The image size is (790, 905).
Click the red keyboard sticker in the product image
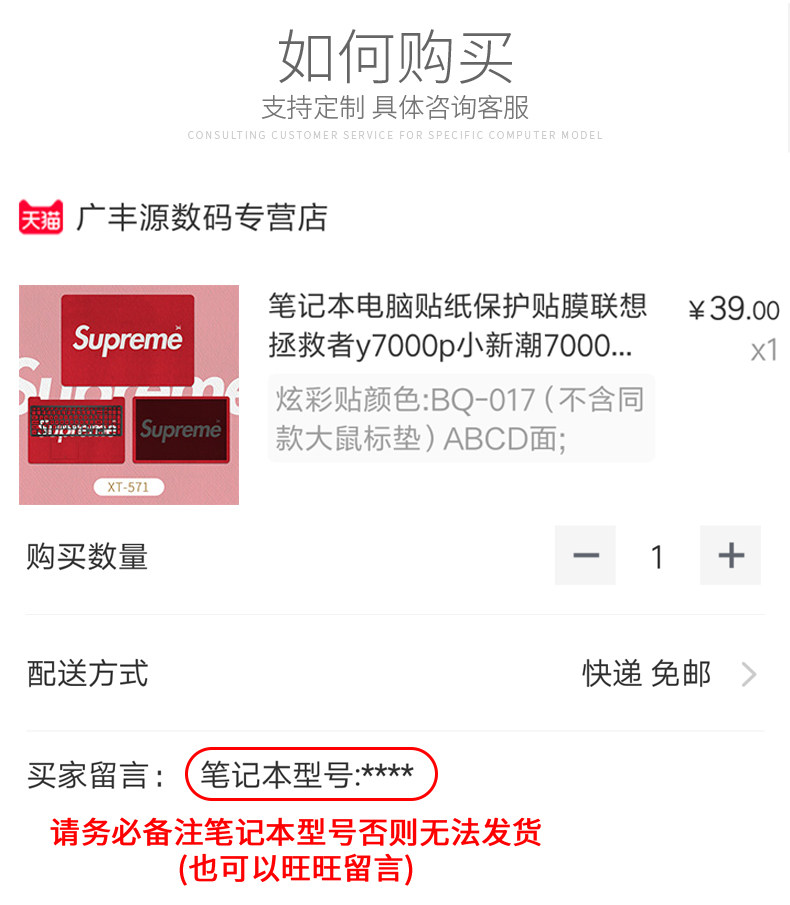[x=76, y=430]
